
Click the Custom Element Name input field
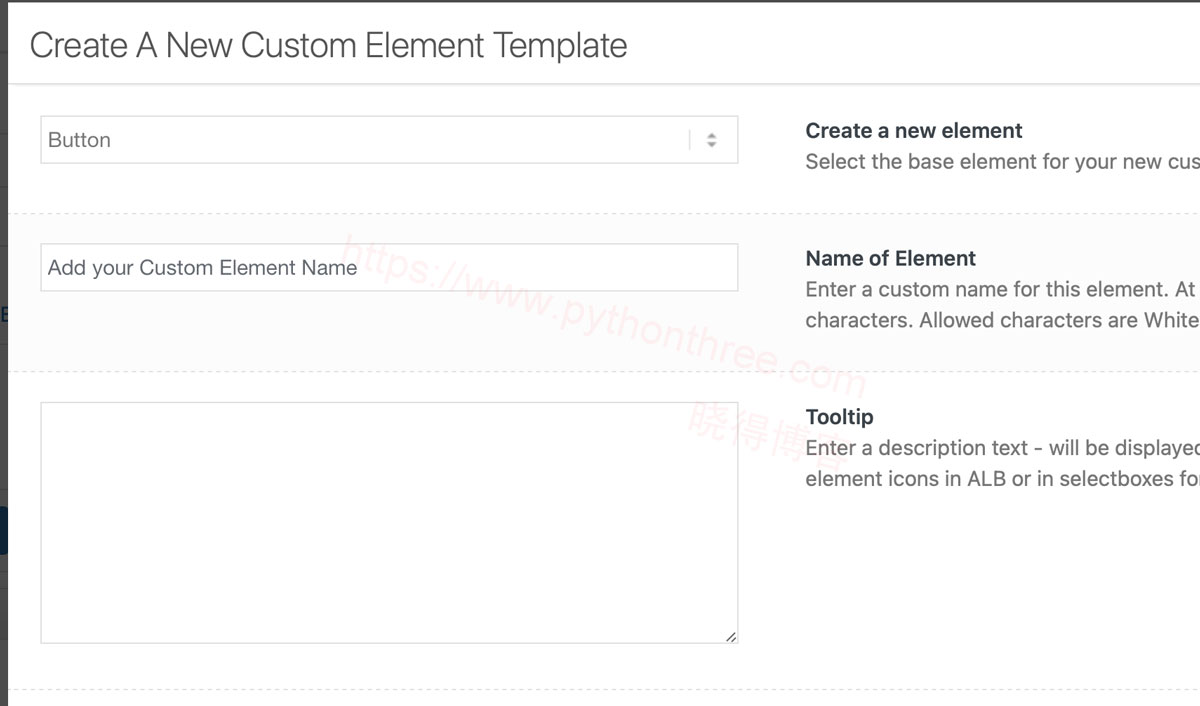(x=389, y=268)
